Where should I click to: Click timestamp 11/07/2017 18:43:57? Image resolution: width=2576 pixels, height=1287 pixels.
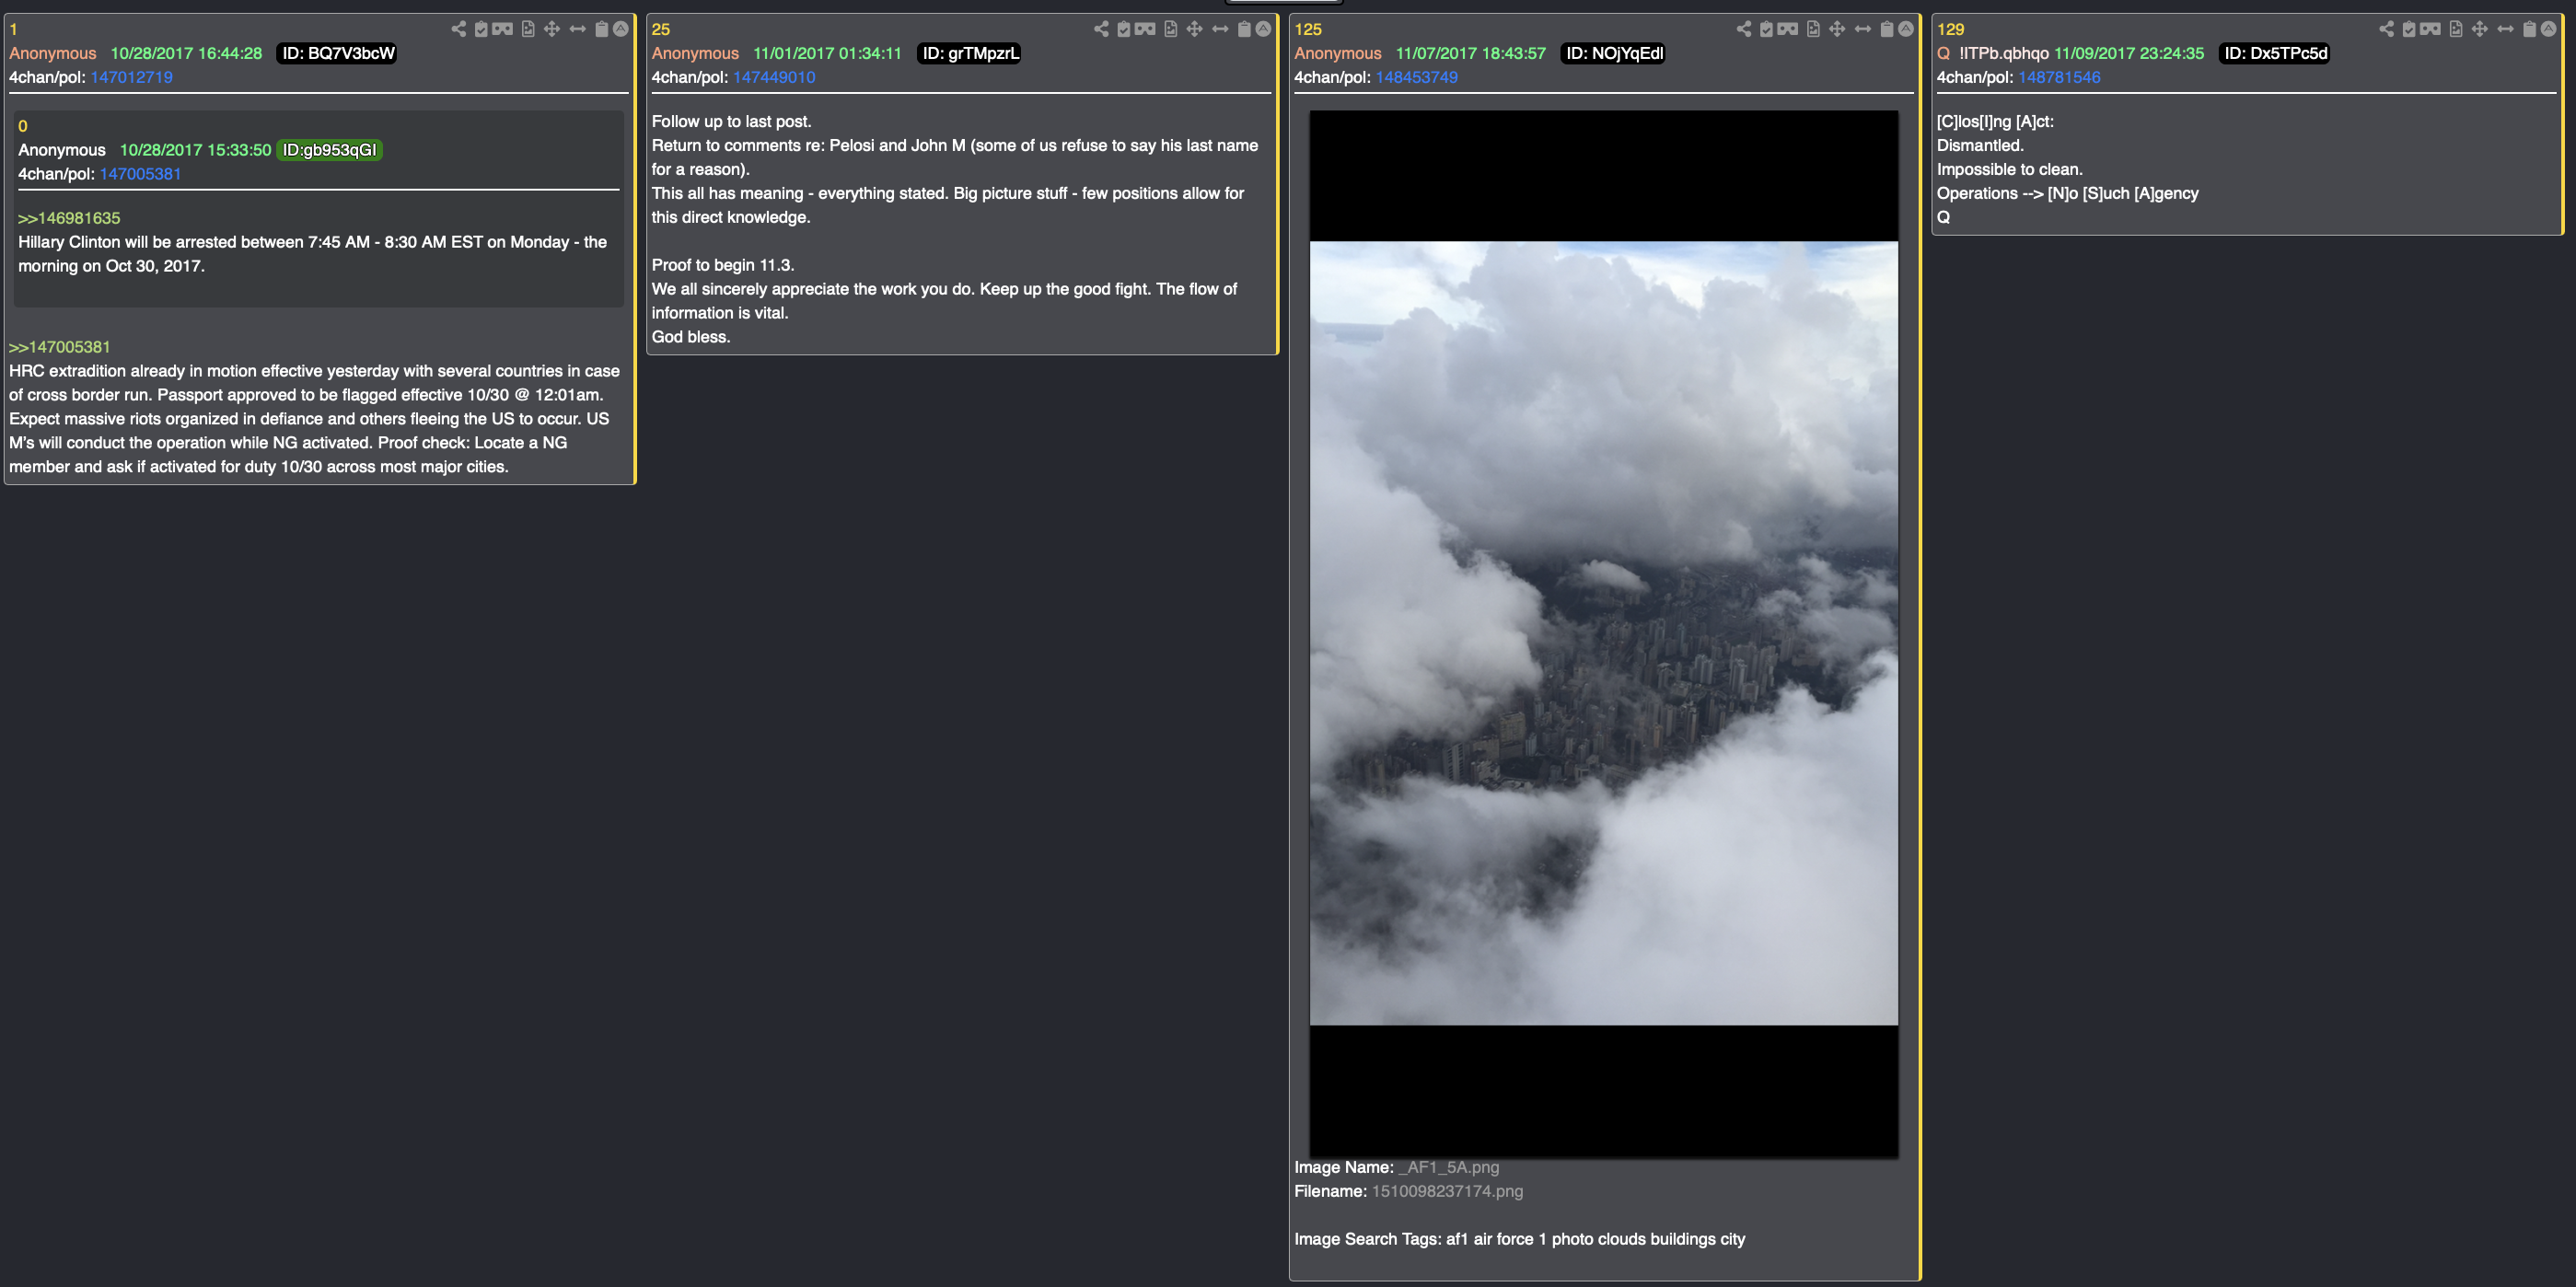pos(1471,53)
